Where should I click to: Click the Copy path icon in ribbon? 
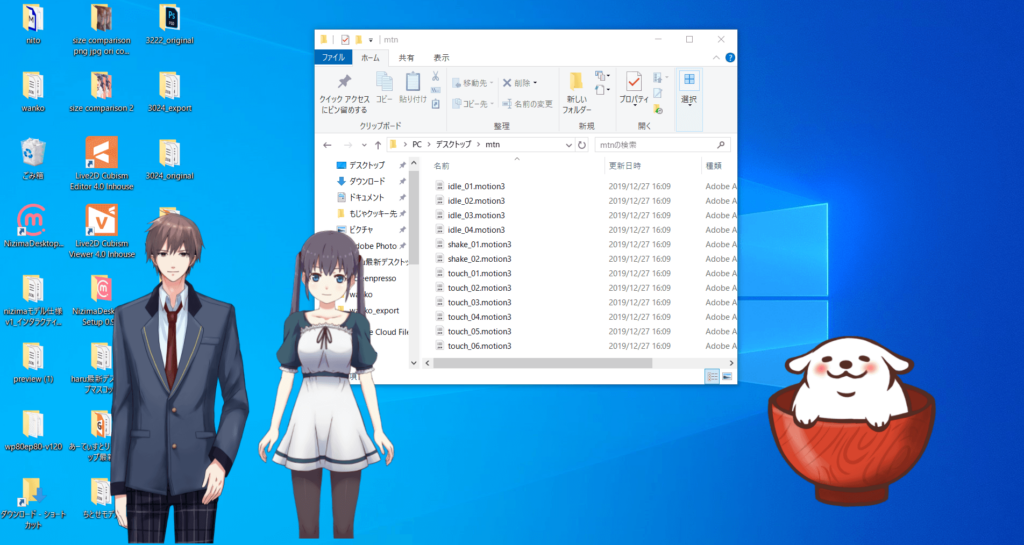(436, 90)
